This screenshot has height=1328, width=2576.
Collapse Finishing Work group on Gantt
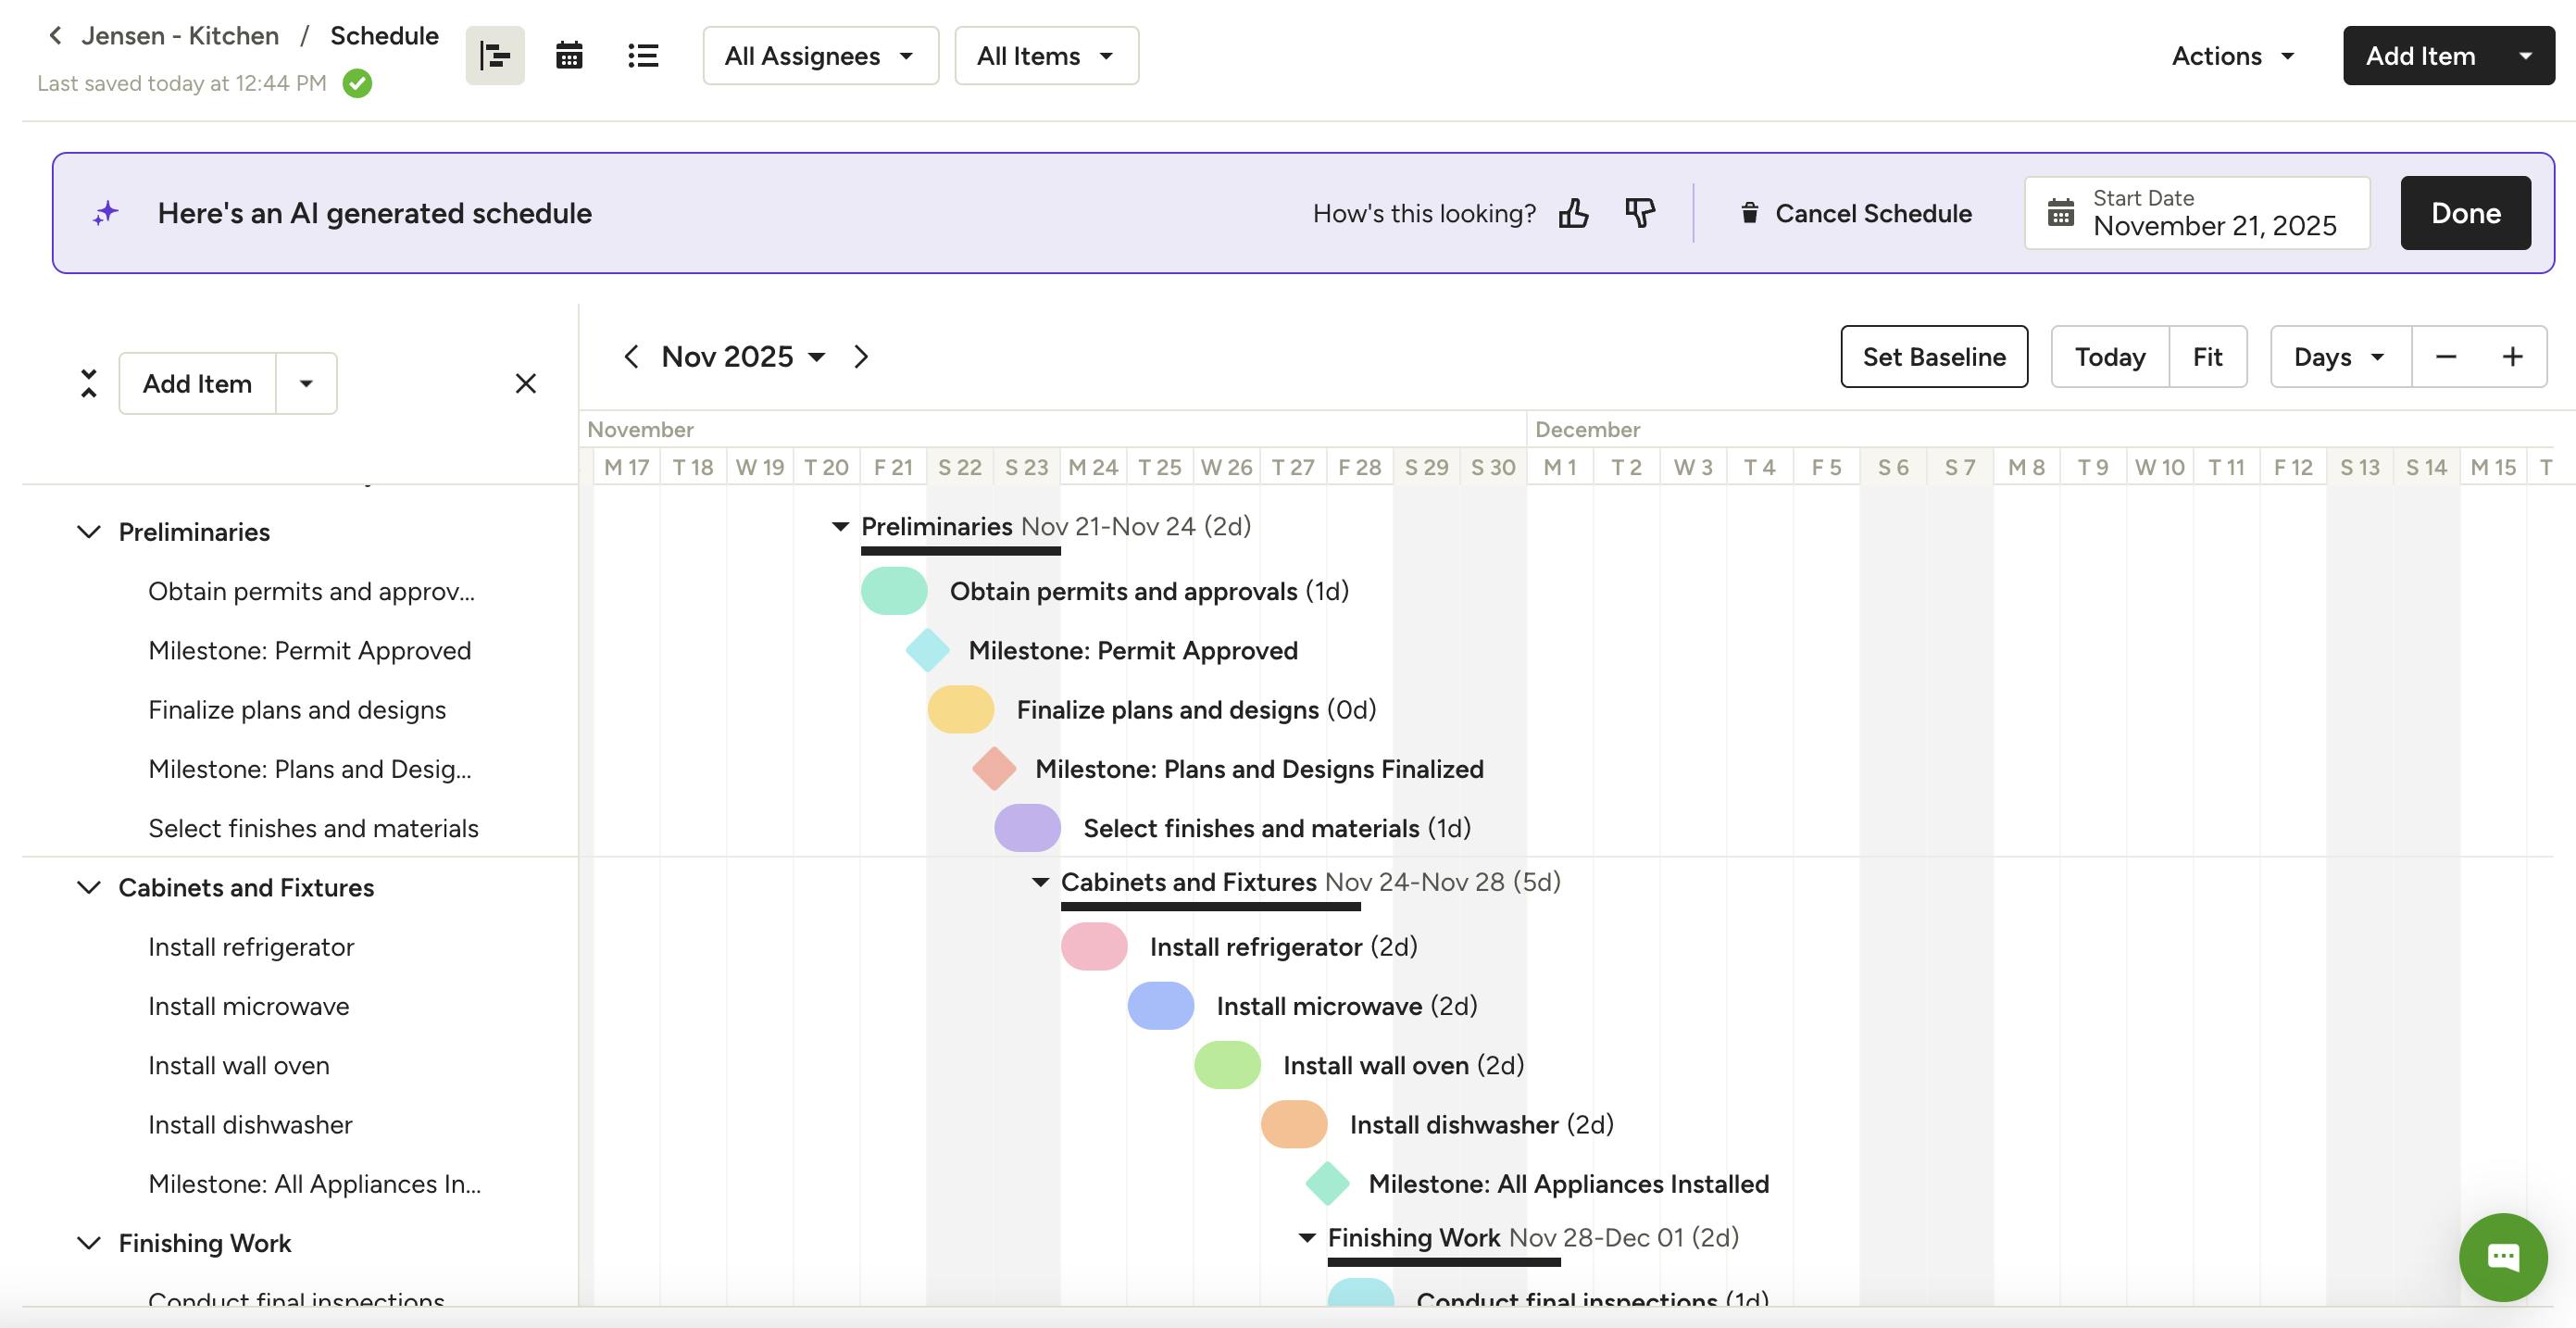(x=1306, y=1238)
